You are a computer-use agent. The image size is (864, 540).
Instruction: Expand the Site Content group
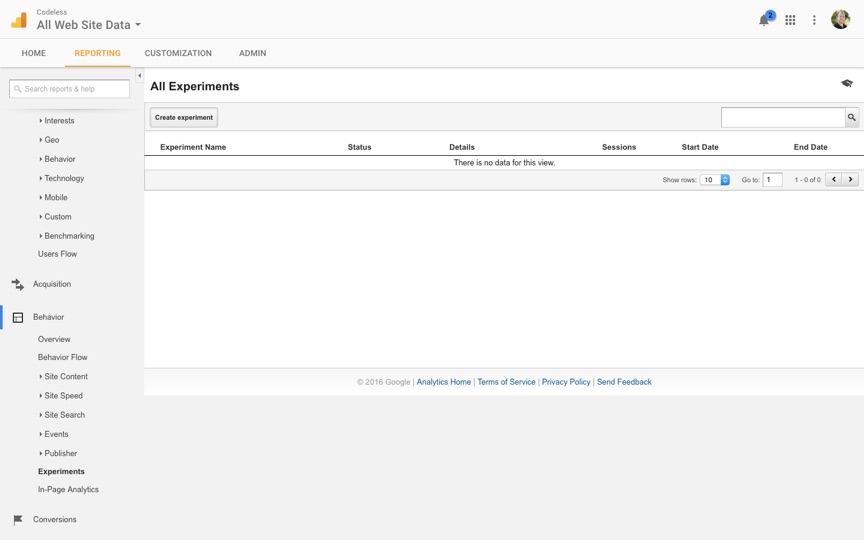pos(63,376)
